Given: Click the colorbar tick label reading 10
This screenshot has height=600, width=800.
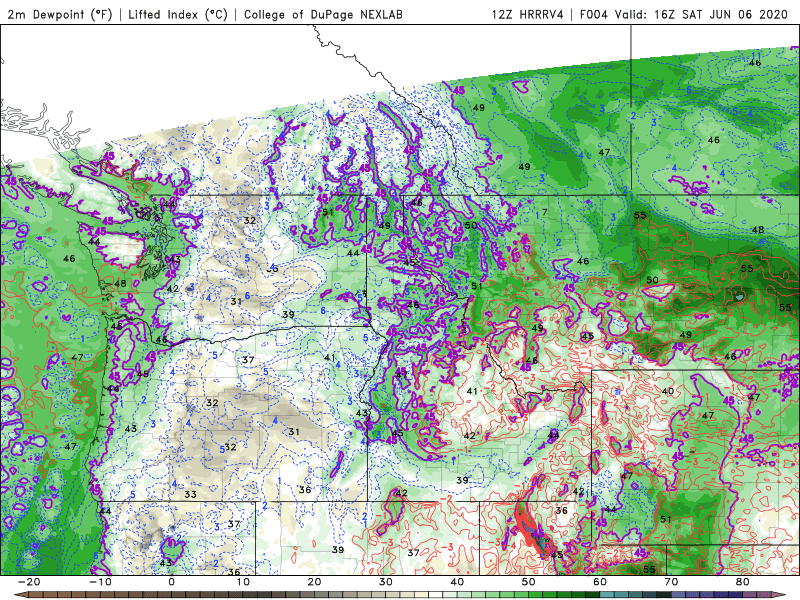Looking at the screenshot, I should pyautogui.click(x=243, y=582).
